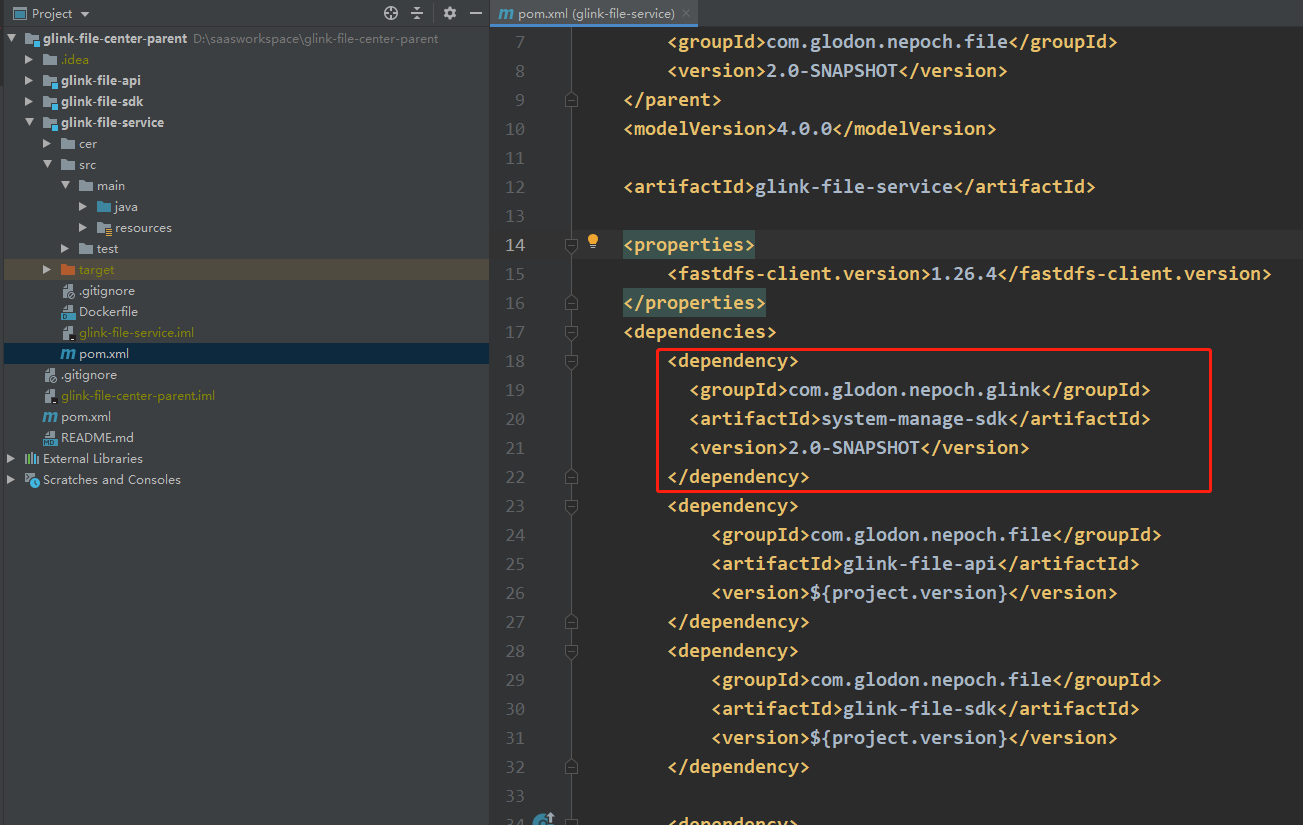Screen dimensions: 1303x825
Task: Select the External Libraries node
Action: [93, 458]
